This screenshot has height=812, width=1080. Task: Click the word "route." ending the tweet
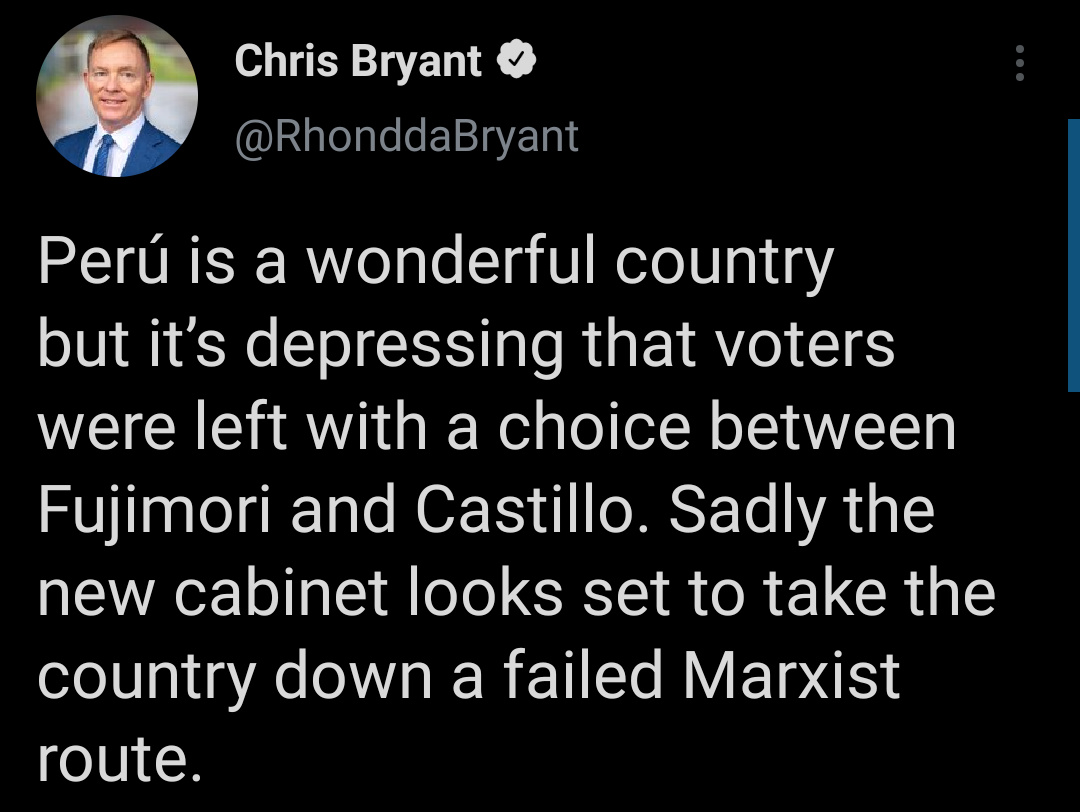tap(113, 760)
